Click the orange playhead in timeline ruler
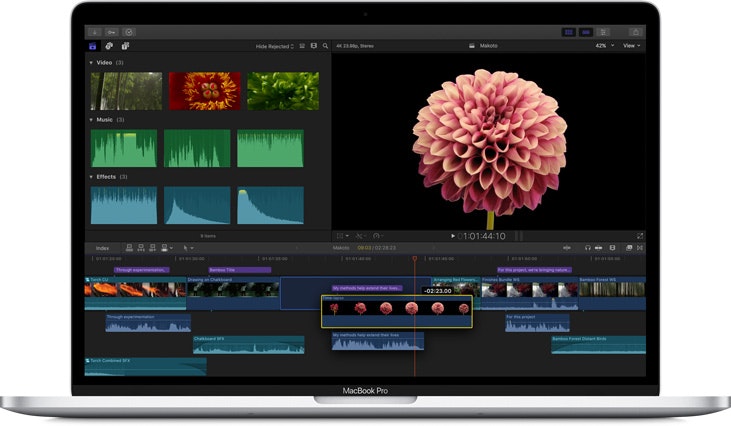 point(414,258)
